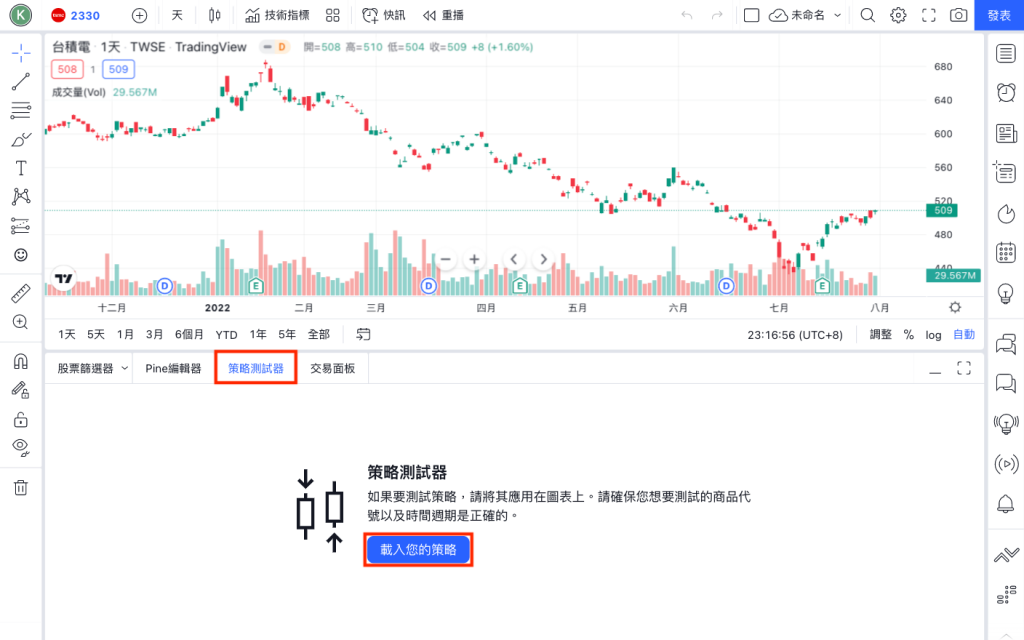Expand the 未命名 layout dropdown arrow
This screenshot has height=640, width=1024.
[x=837, y=15]
